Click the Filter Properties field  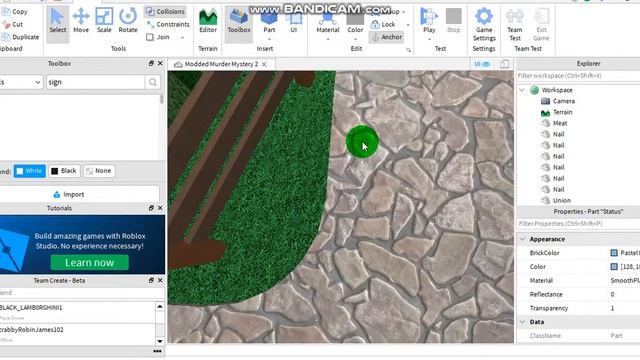pyautogui.click(x=578, y=224)
